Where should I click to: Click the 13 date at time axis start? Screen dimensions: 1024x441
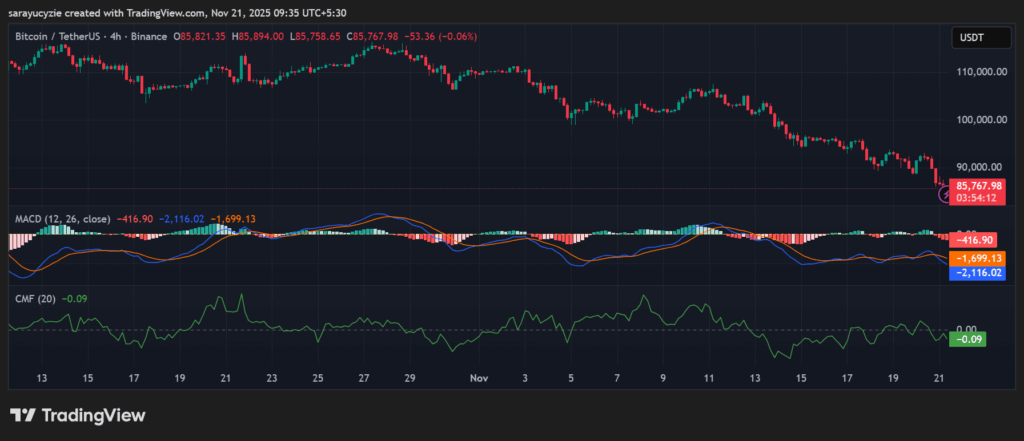coord(42,379)
